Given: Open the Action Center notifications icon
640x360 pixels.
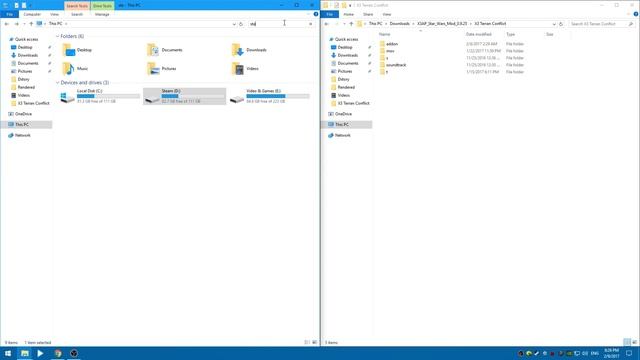Looking at the screenshot, I should coord(629,353).
